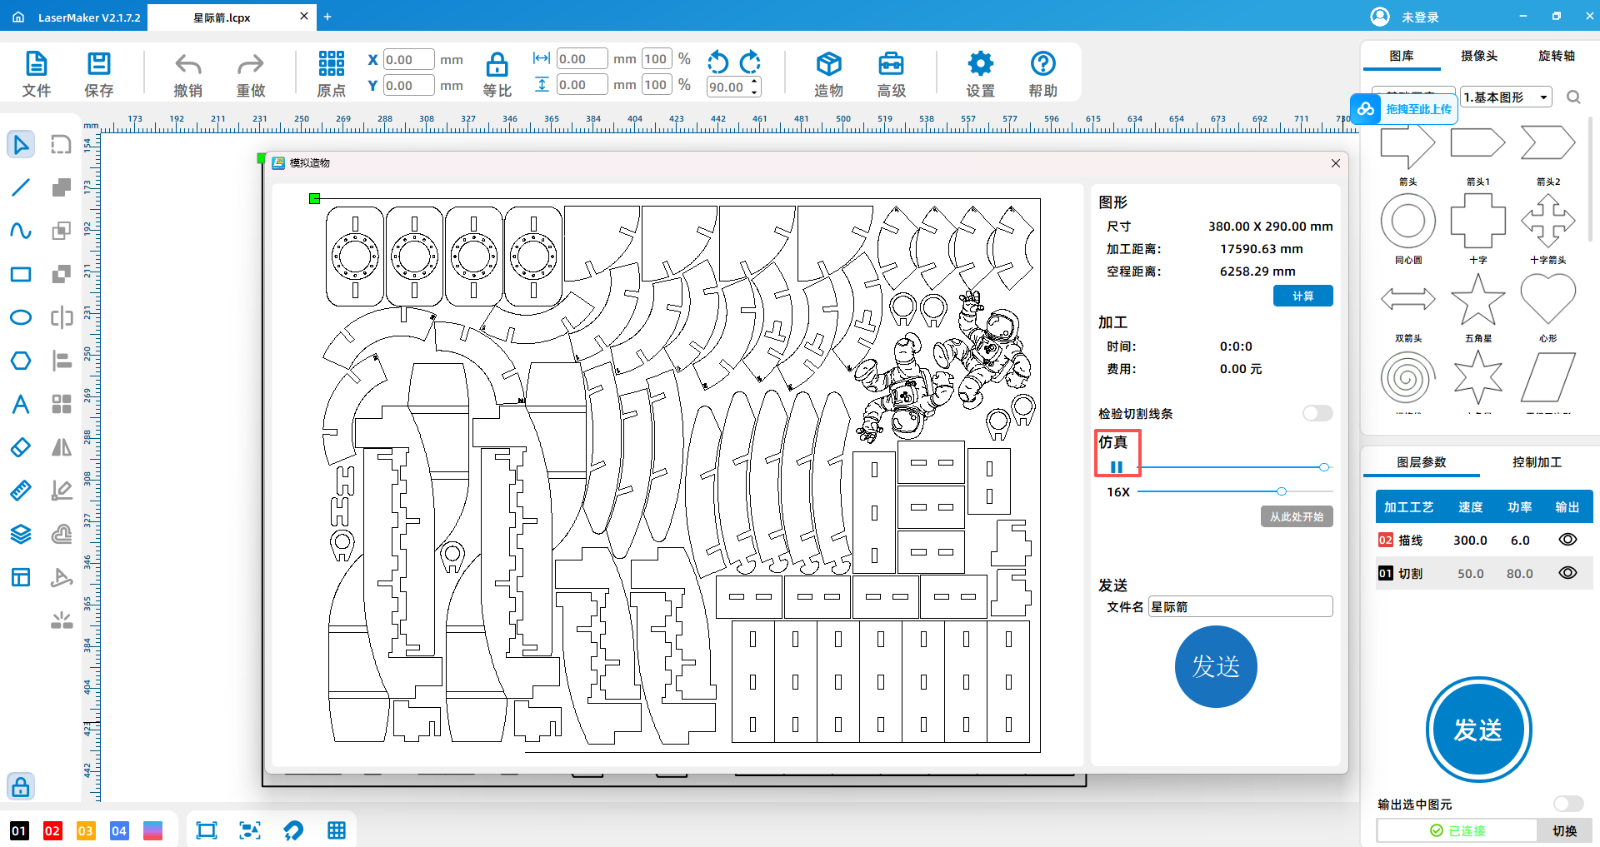Select the hexagon polygon tool

tap(20, 361)
